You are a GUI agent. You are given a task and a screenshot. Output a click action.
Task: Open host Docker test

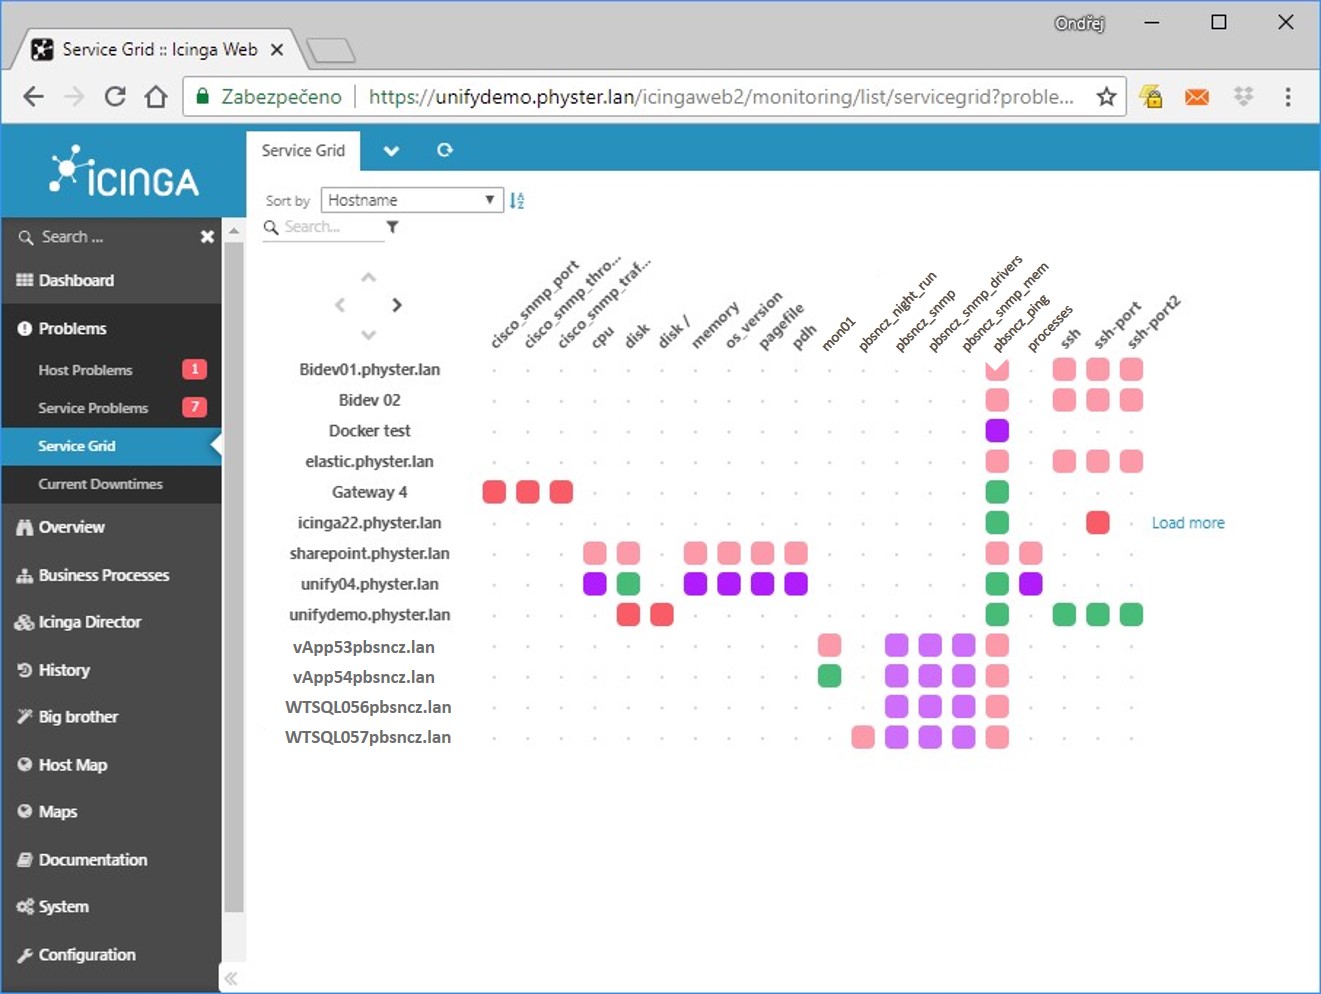[369, 431]
